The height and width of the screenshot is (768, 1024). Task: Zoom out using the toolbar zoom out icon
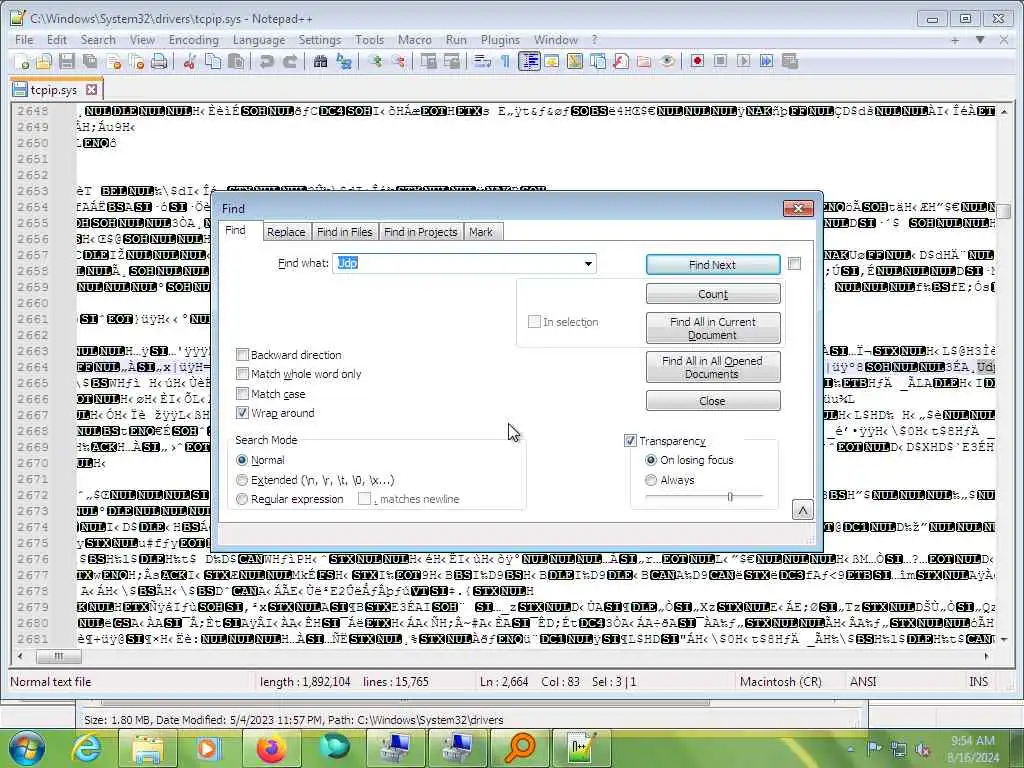pos(398,61)
